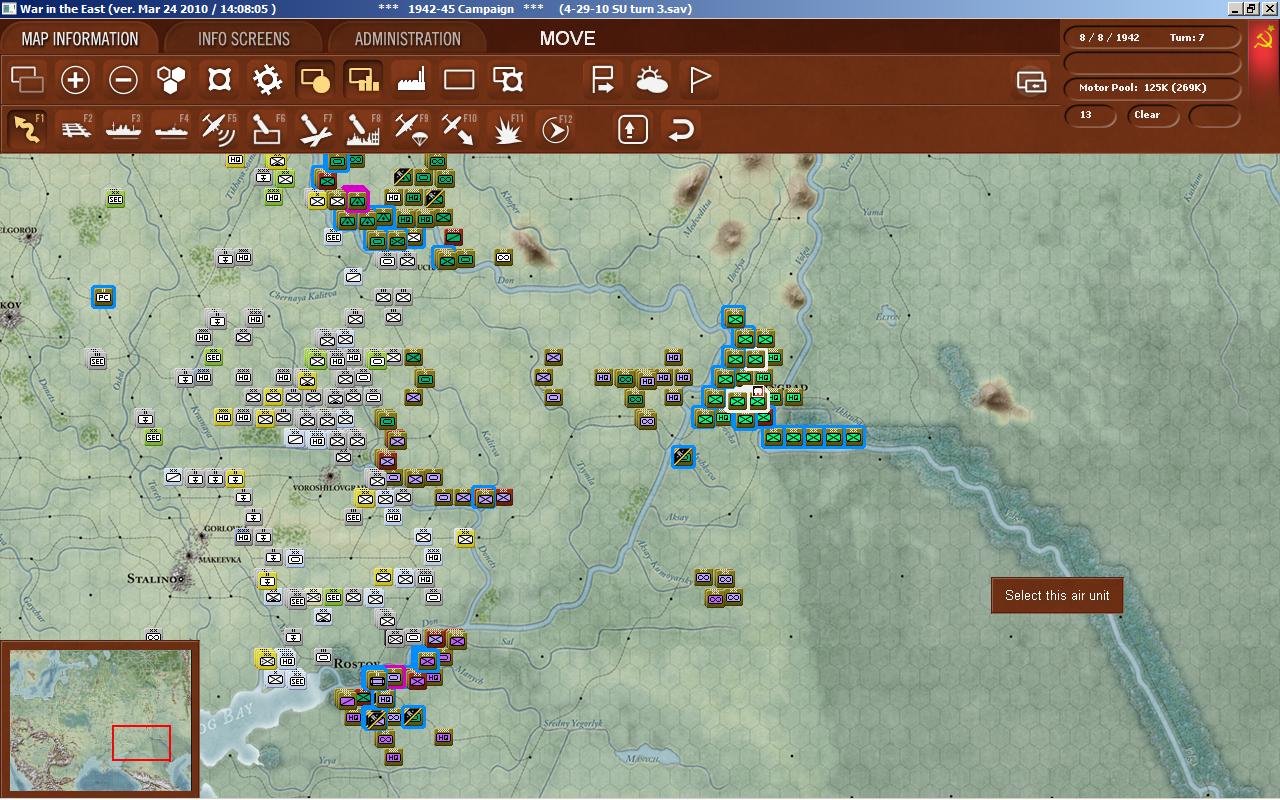This screenshot has height=800, width=1280.
Task: Select Bomb city mode (F8)
Action: click(x=363, y=129)
